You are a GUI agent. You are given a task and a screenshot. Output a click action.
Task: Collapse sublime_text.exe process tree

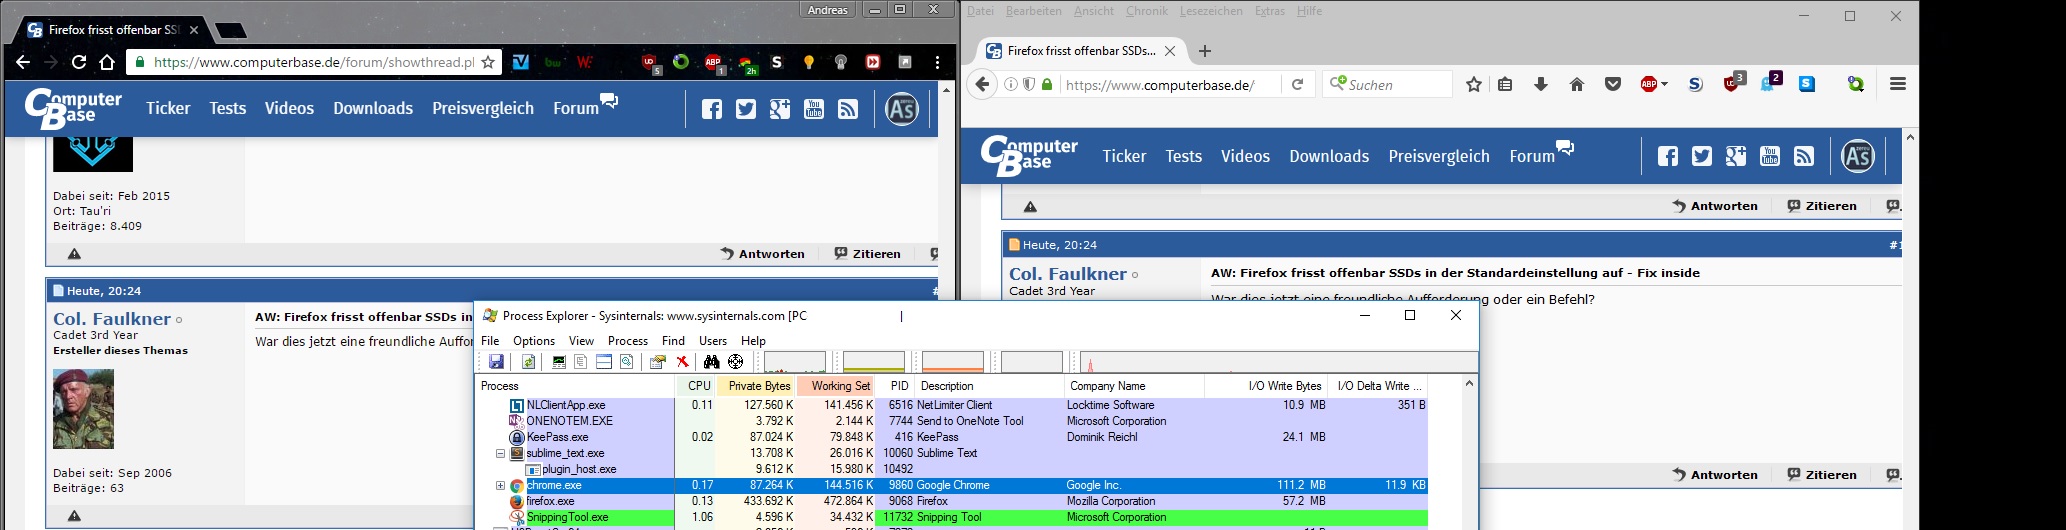(x=500, y=453)
